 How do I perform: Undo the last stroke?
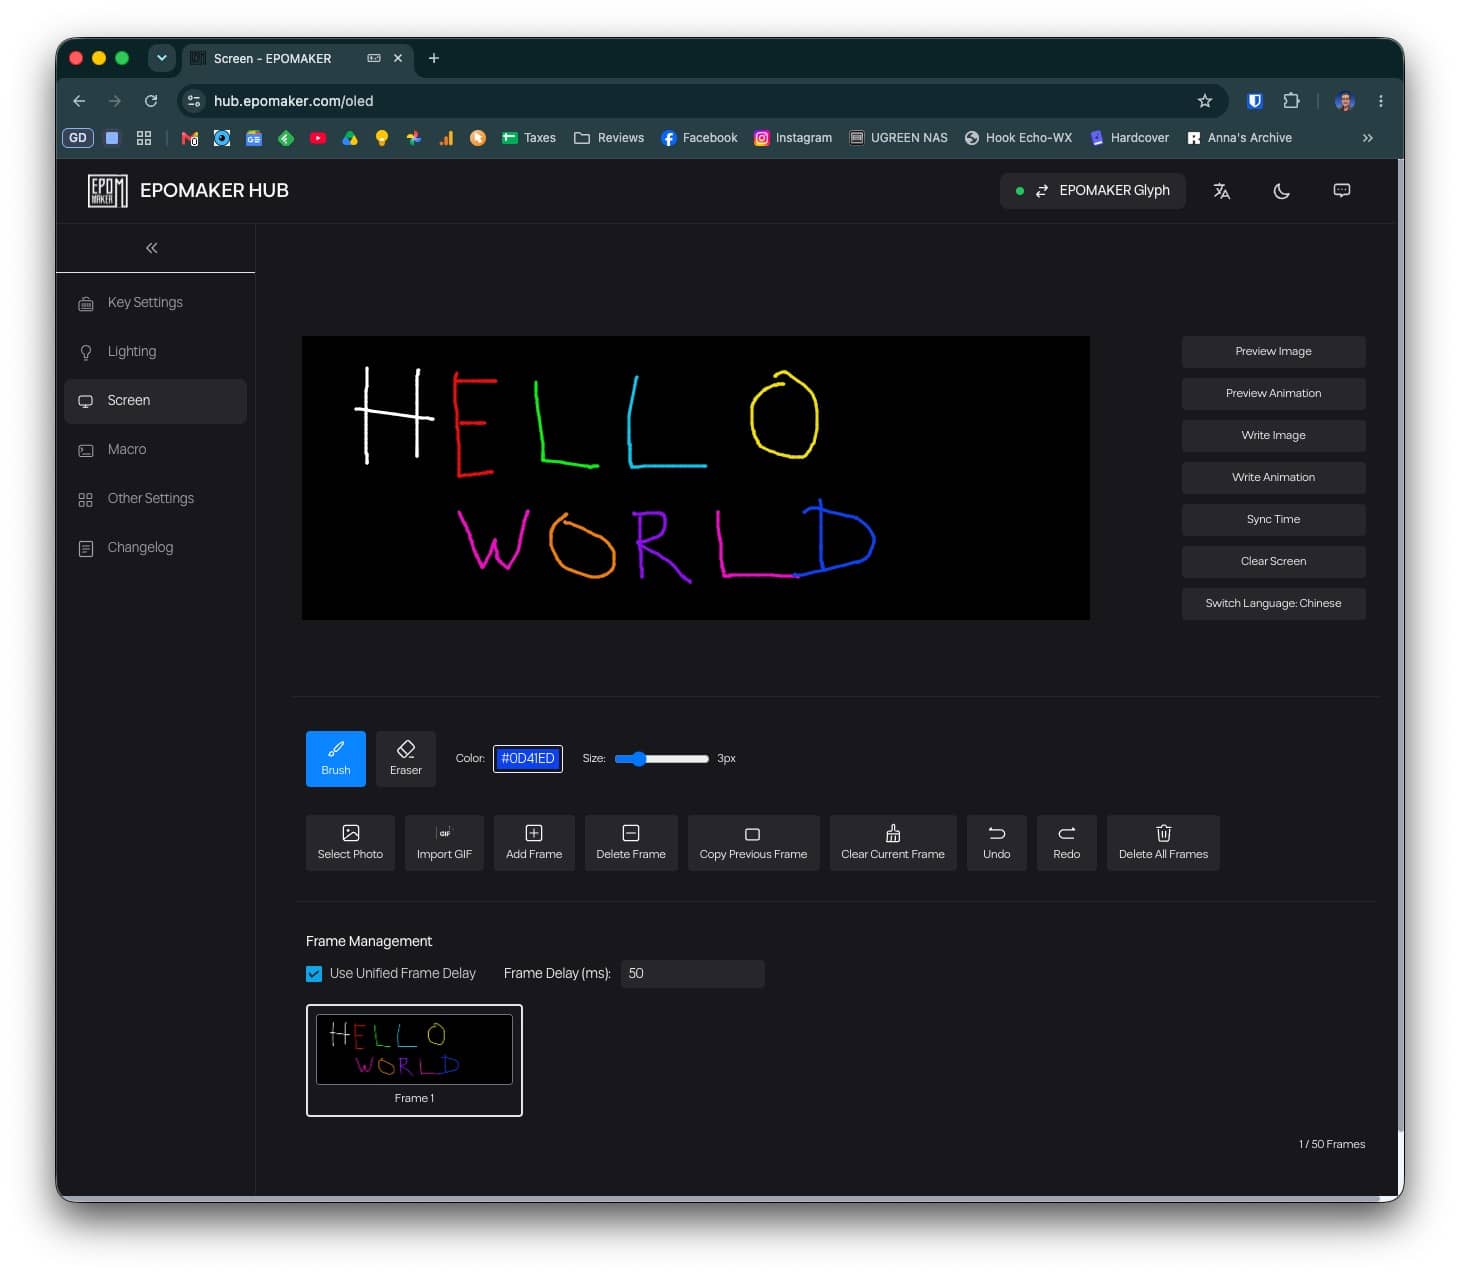[x=996, y=842]
